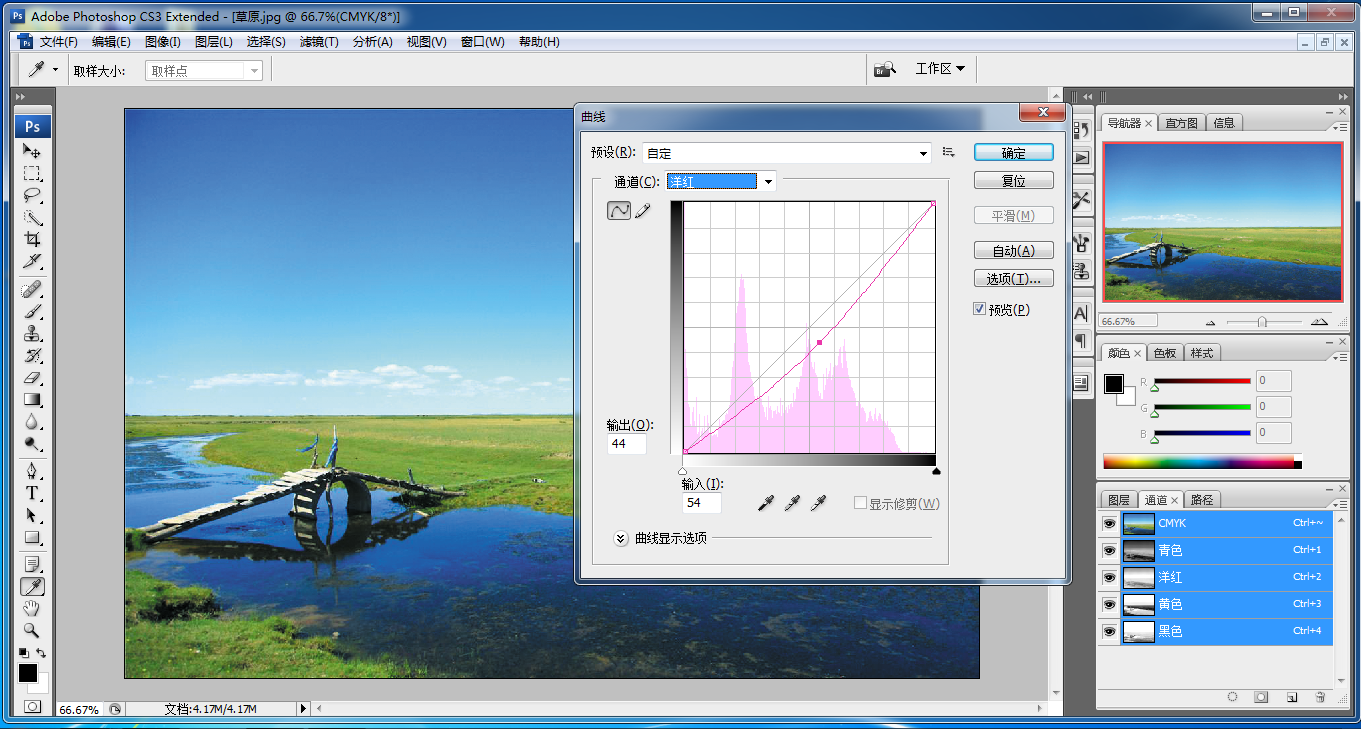Click the color spectrum ramp bar

[1198, 461]
